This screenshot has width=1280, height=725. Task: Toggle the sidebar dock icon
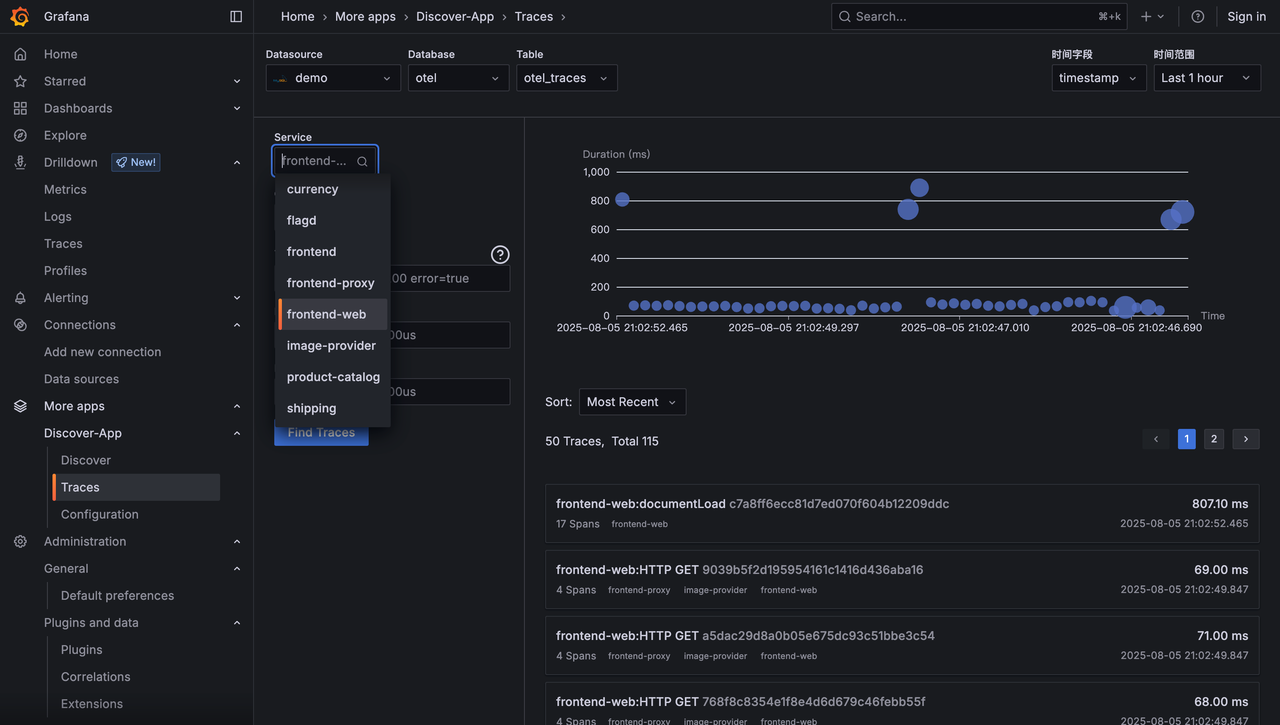pyautogui.click(x=236, y=16)
